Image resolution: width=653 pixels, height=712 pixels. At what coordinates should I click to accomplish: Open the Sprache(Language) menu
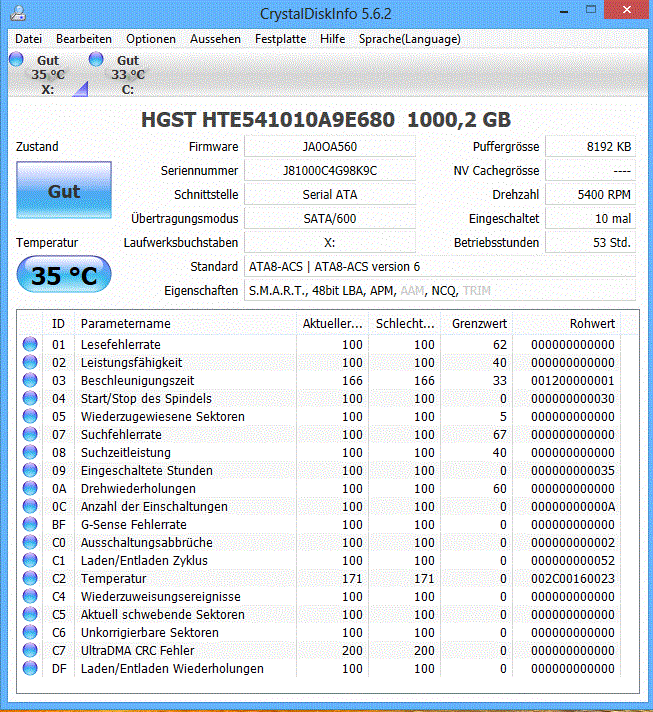(410, 39)
